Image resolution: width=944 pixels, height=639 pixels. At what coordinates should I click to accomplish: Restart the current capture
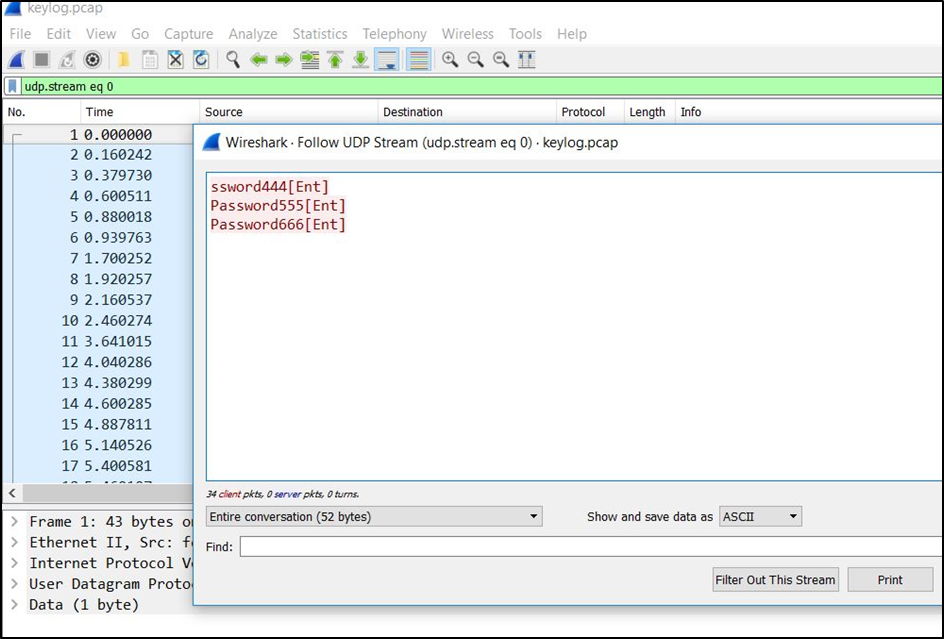tap(67, 60)
